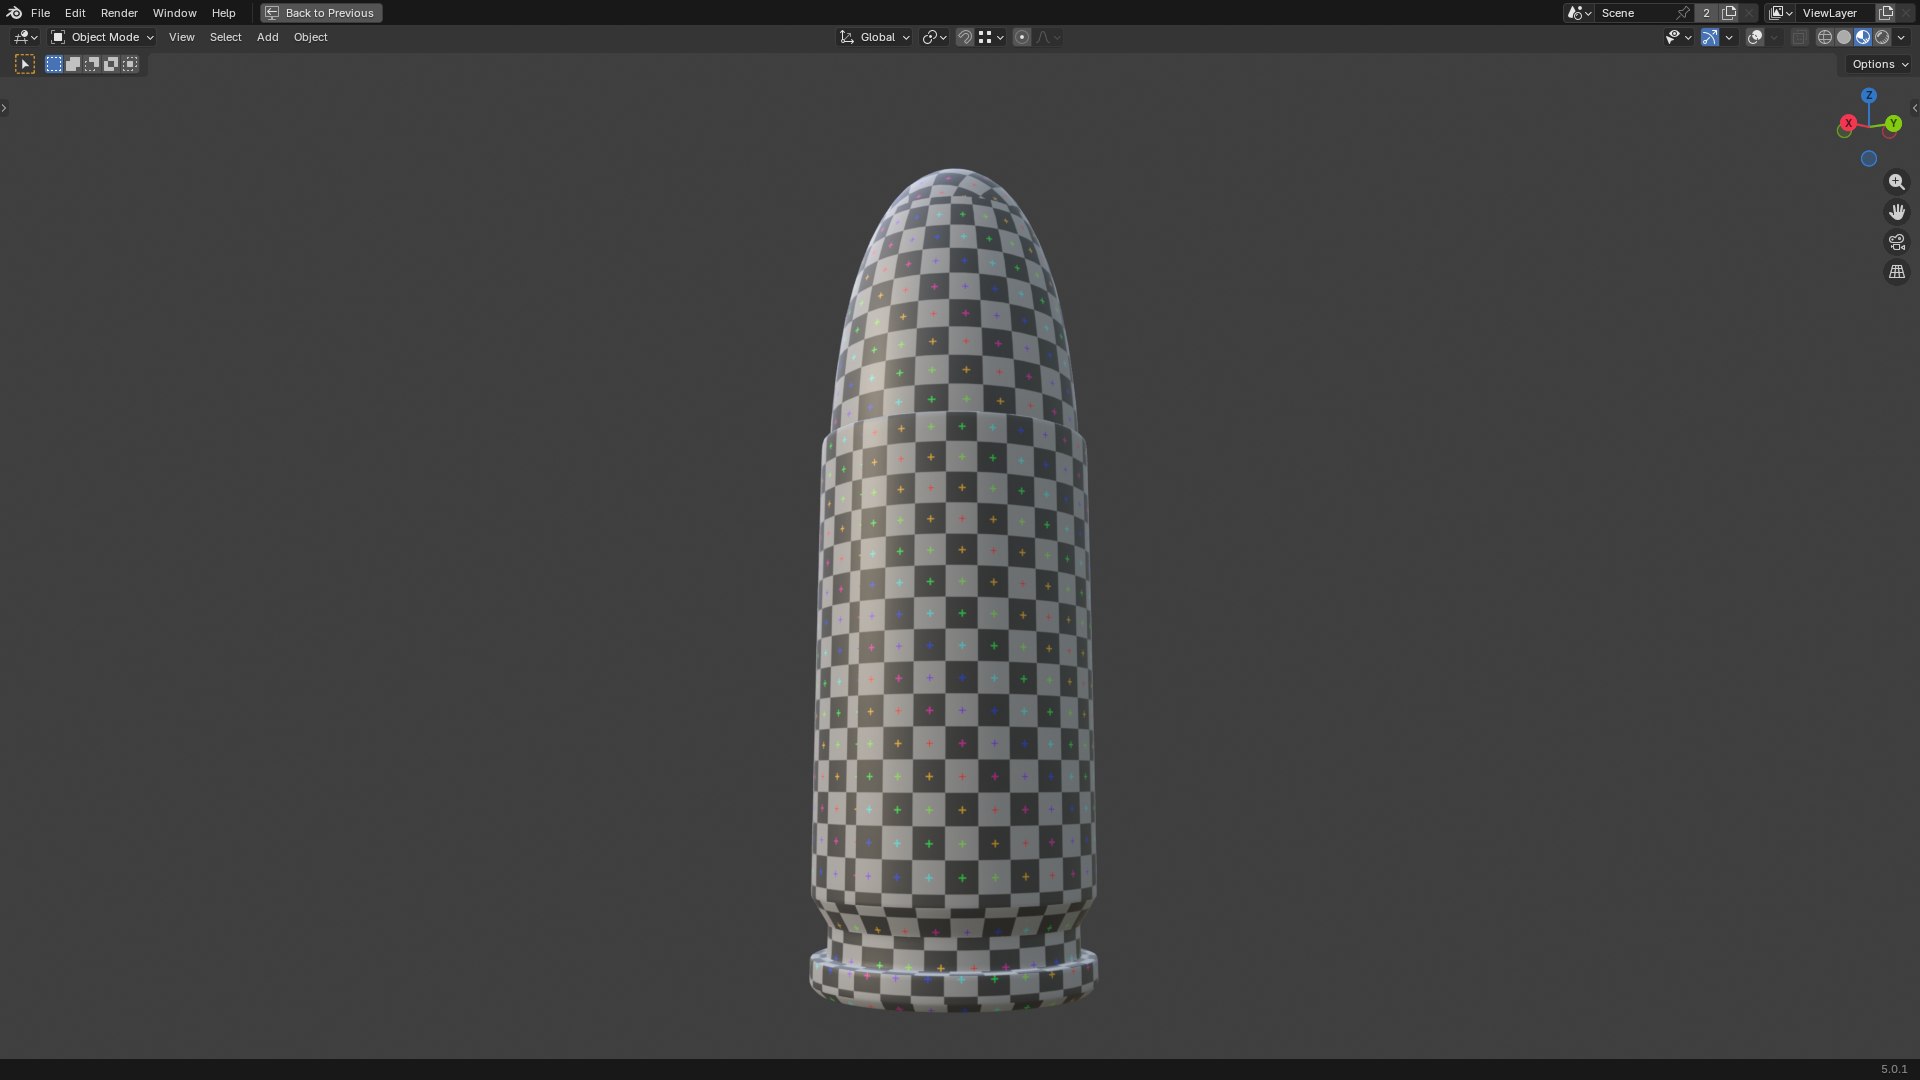Click the ViewLayer name field
This screenshot has height=1080, width=1920.
(x=1835, y=13)
